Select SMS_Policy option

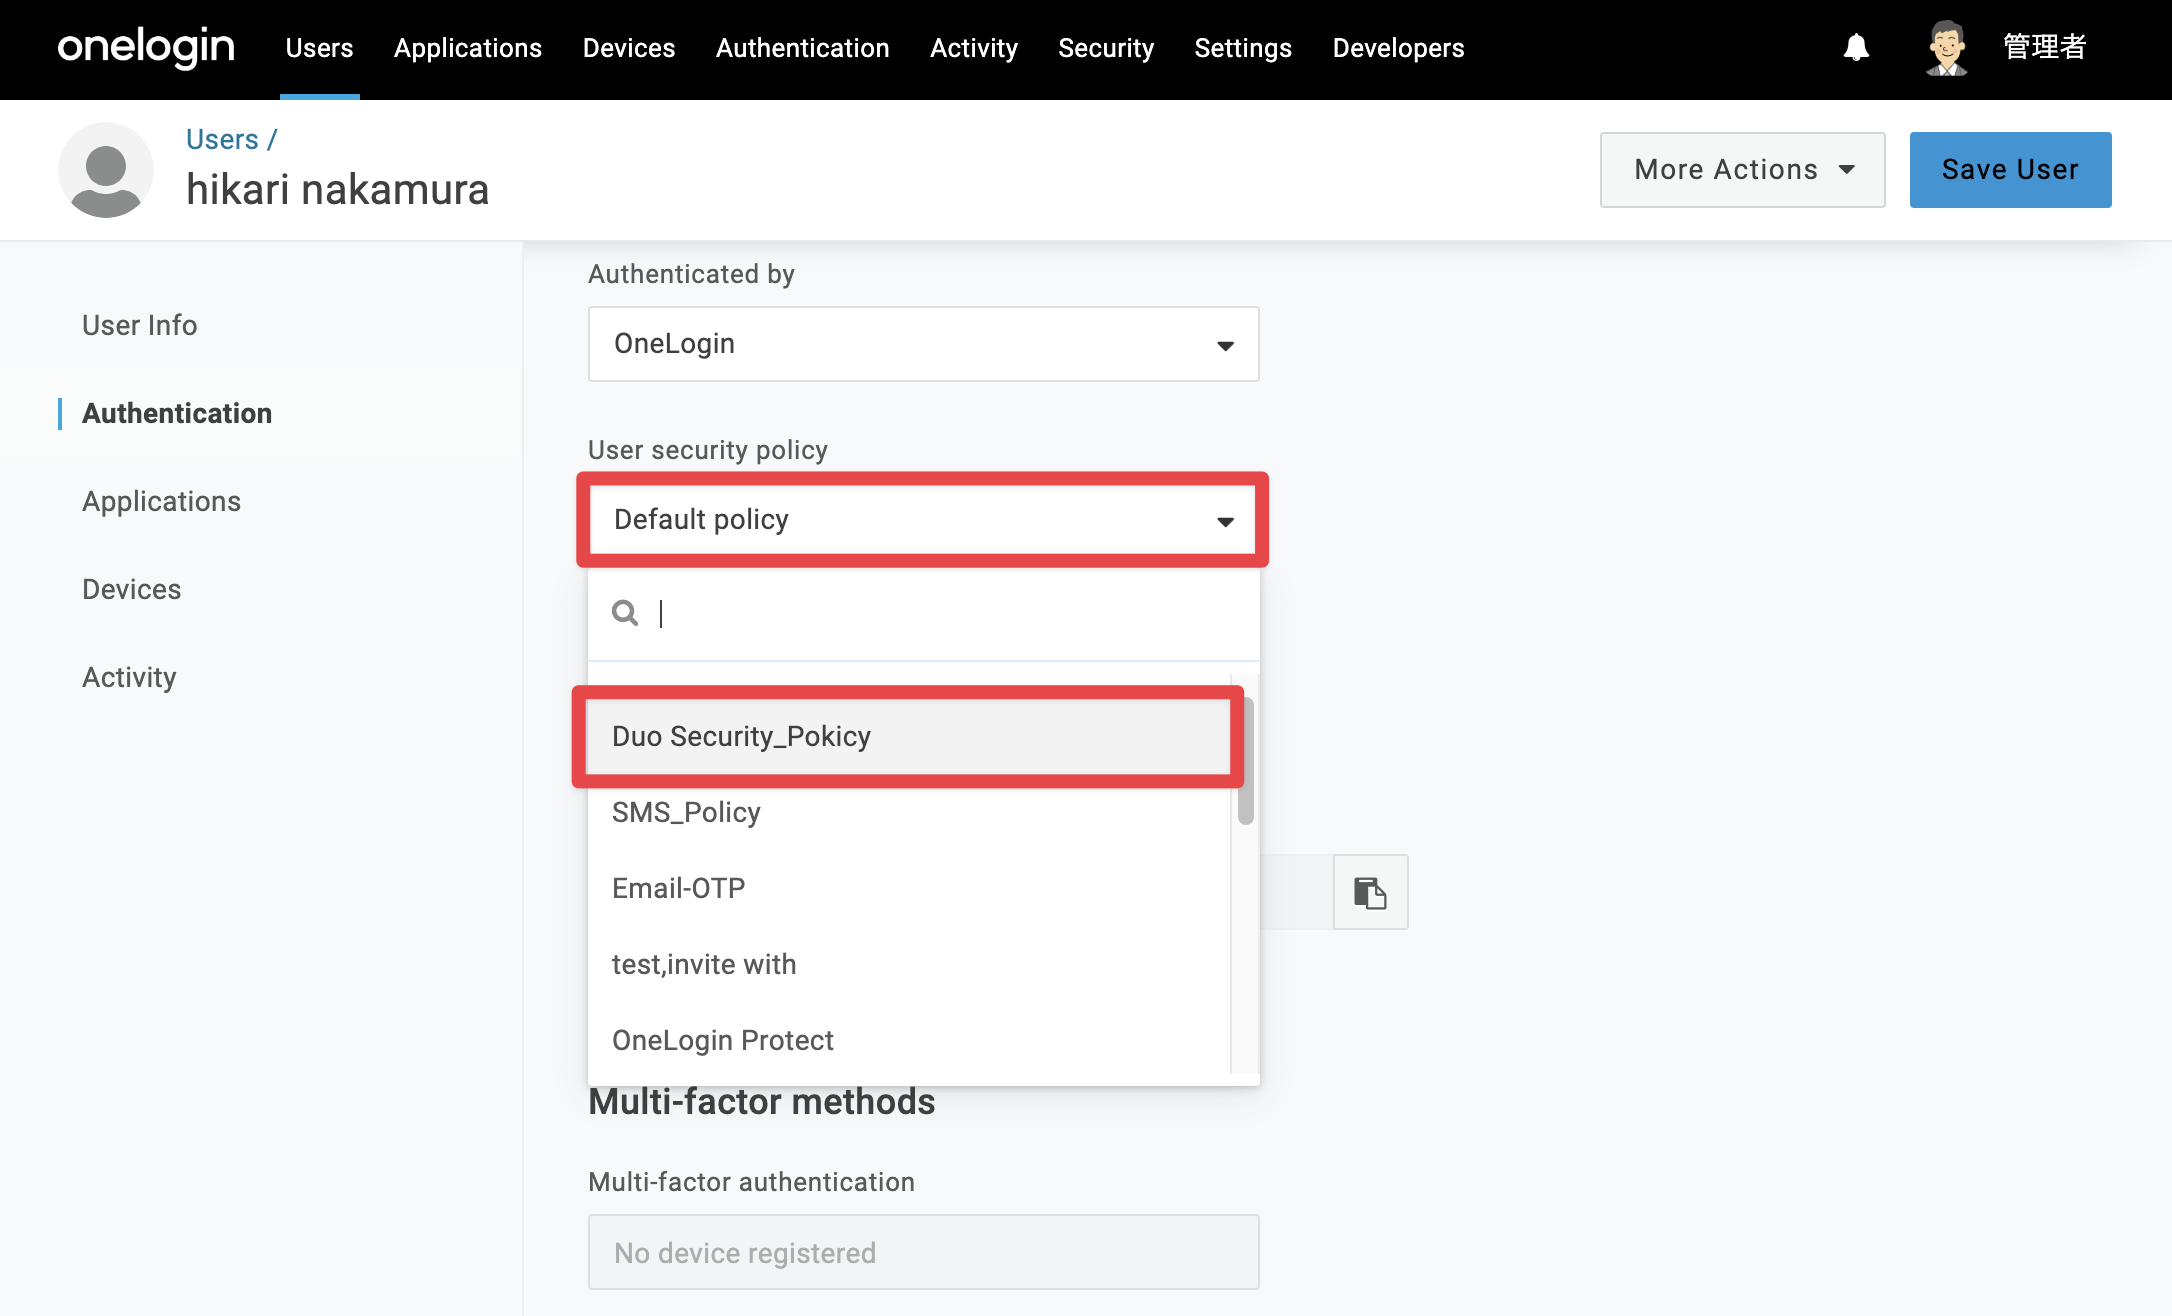908,812
